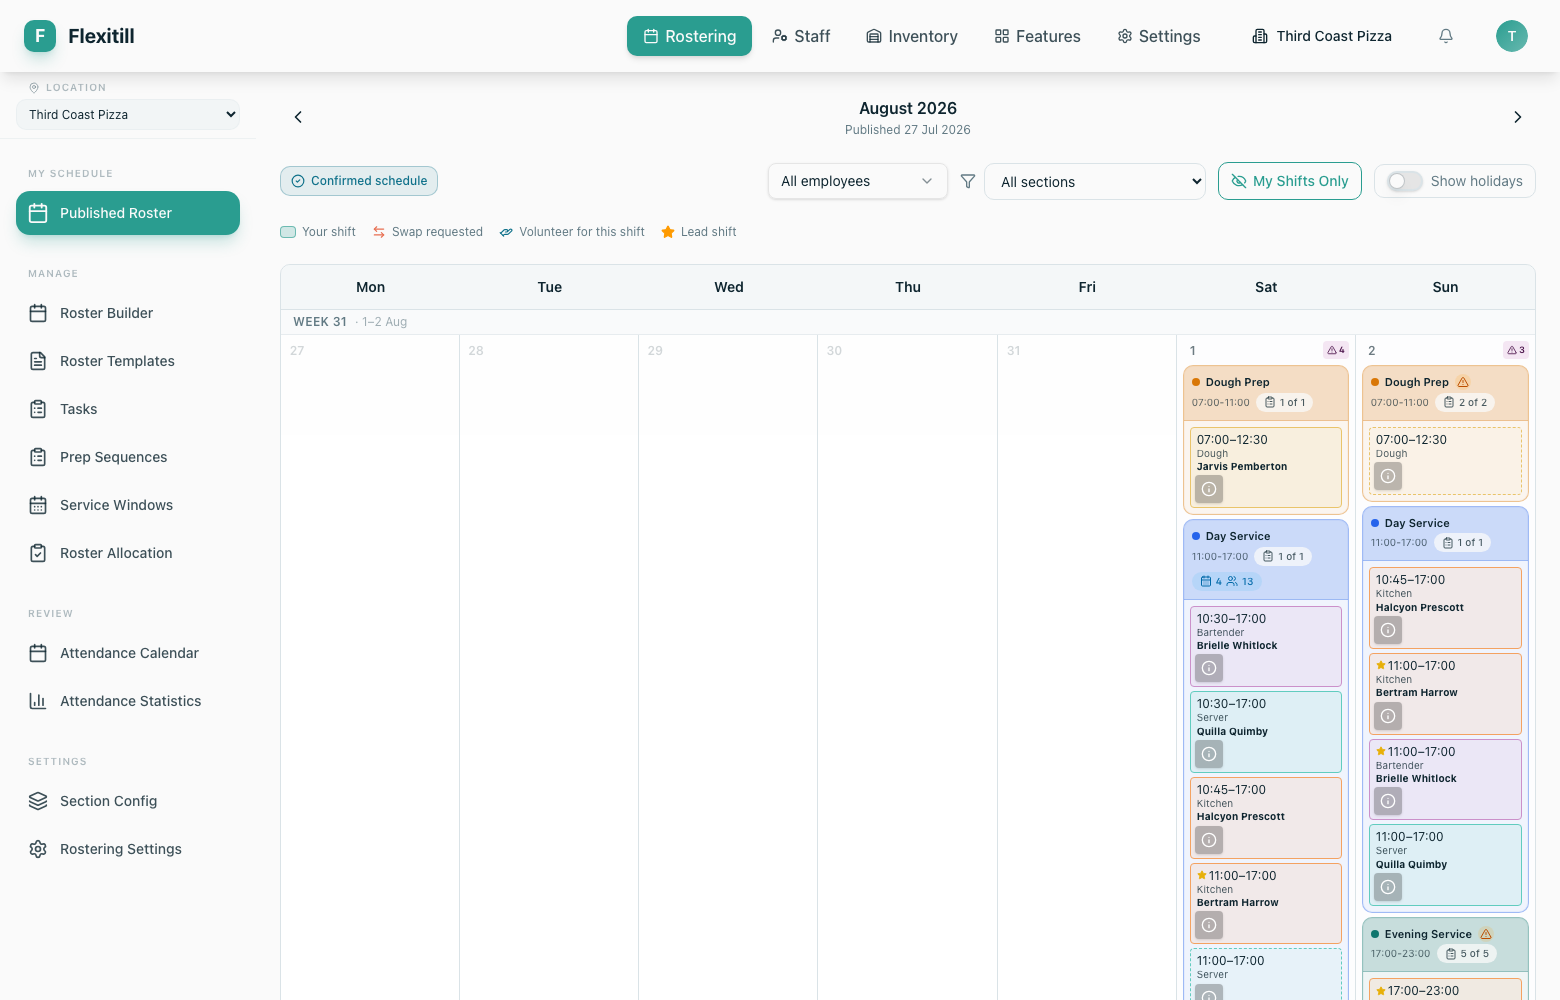Click the Saturday Day Service 4 and 13 badge
This screenshot has height=1000, width=1560.
[1227, 581]
